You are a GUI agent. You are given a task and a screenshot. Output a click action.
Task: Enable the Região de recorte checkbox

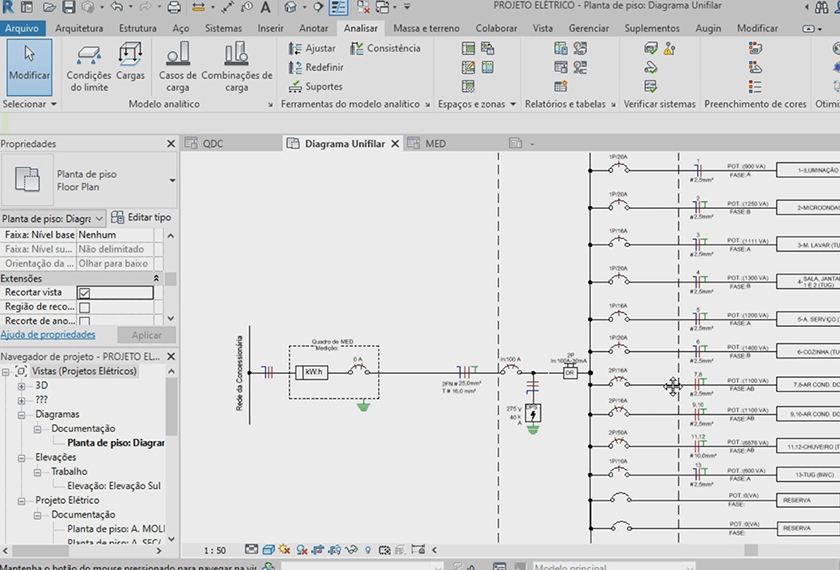(84, 307)
